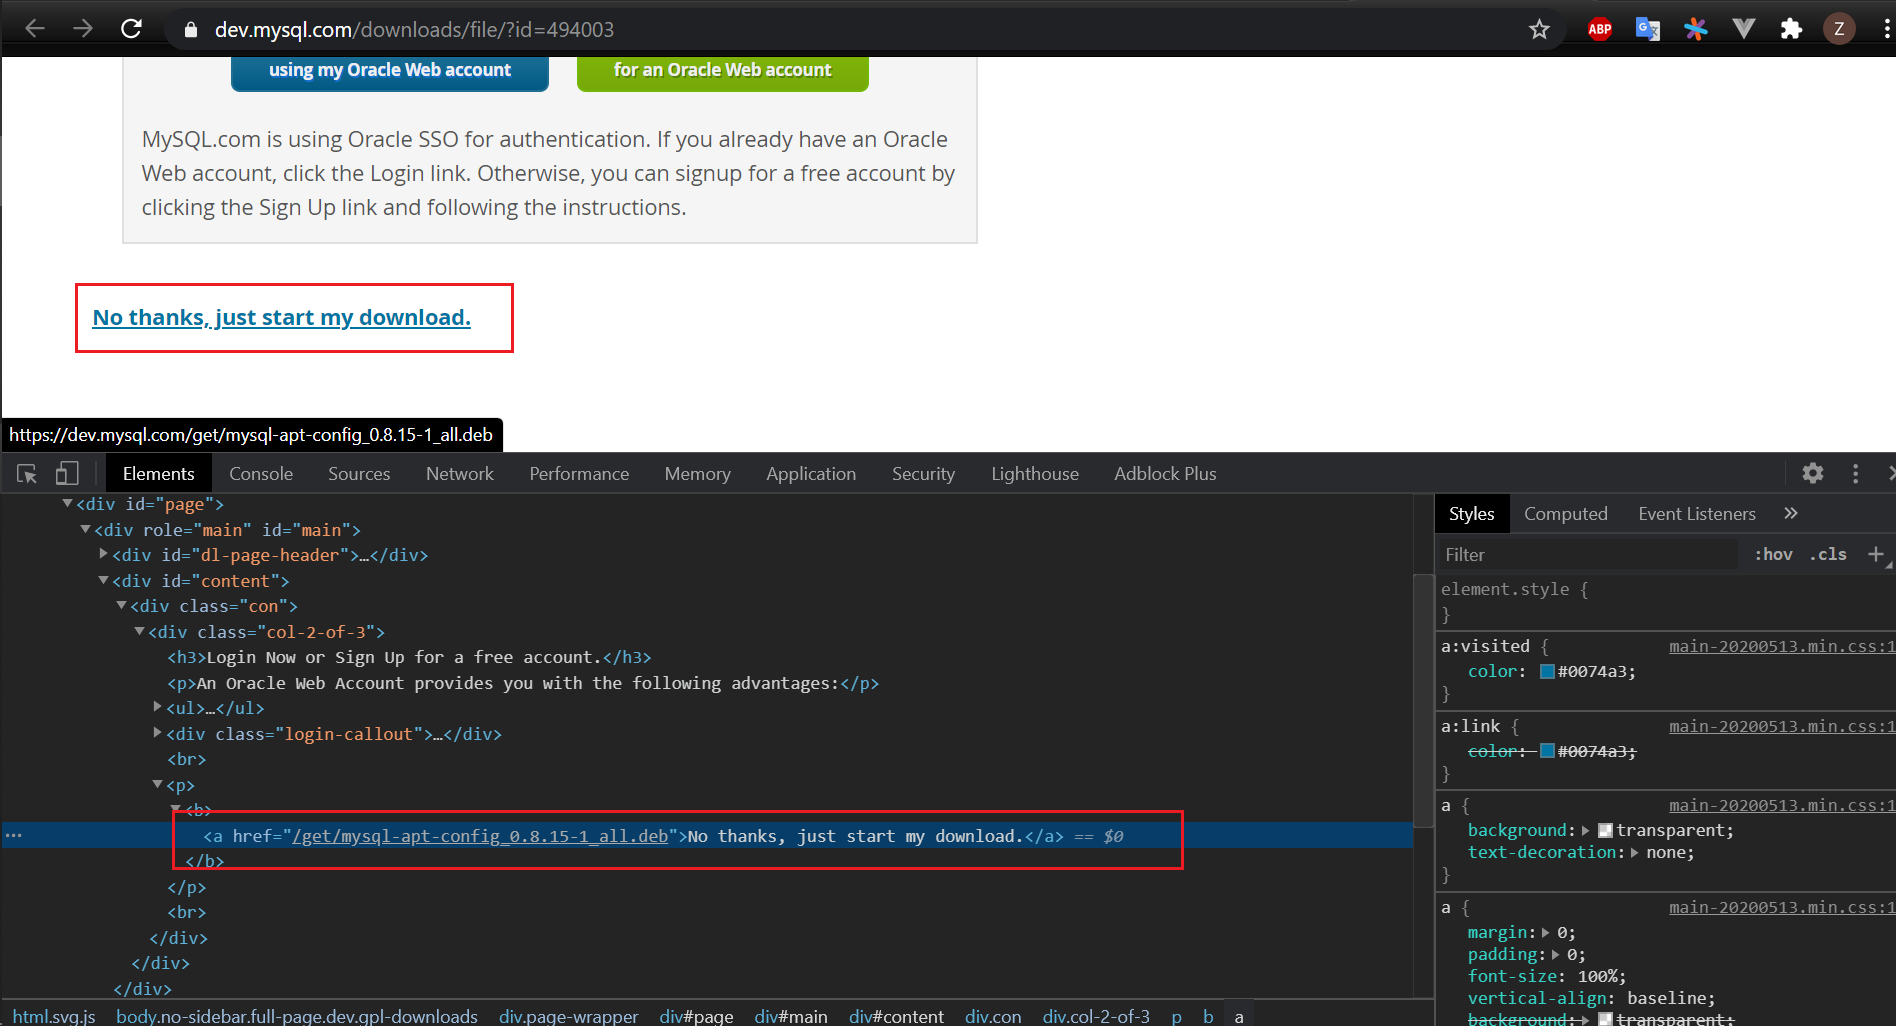Click "using my Oracle Web account" button
The image size is (1896, 1026).
click(389, 71)
